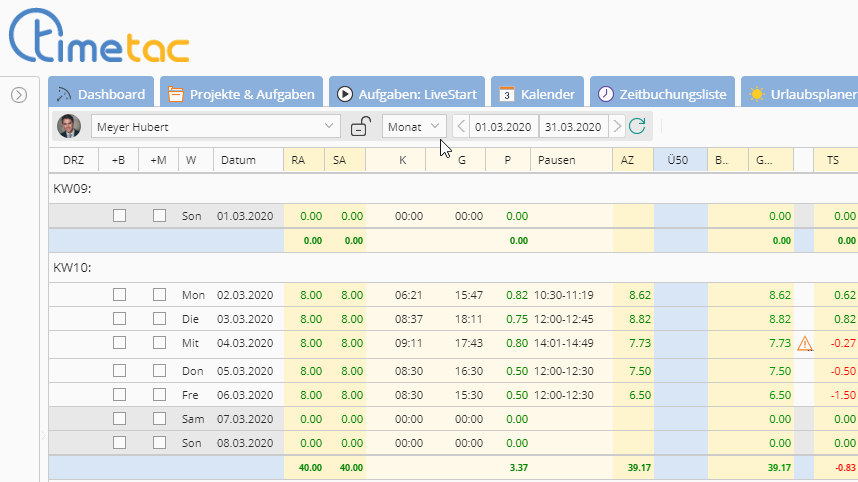
Task: Tick the +B checkbox for 02.03.2020
Action: [119, 295]
